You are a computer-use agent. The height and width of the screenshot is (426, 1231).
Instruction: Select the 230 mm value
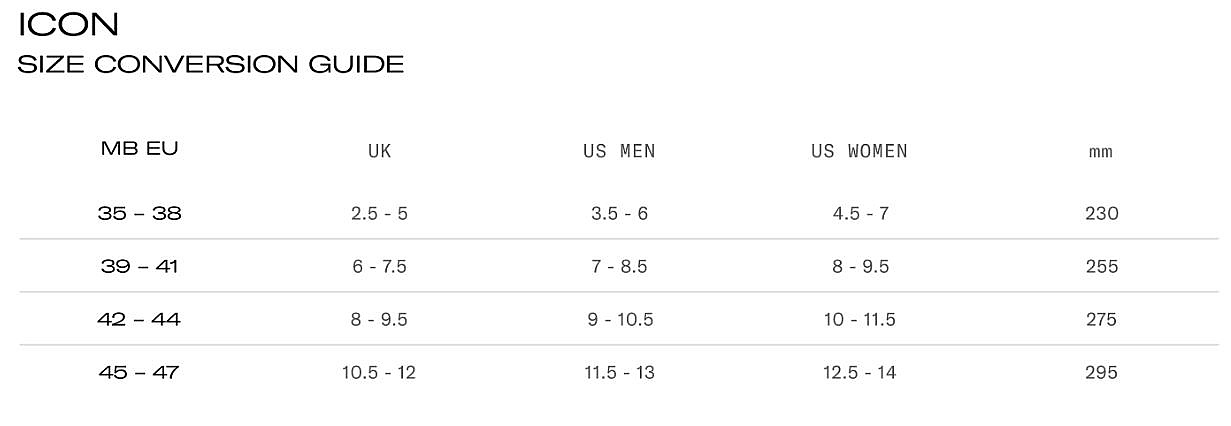click(1101, 214)
